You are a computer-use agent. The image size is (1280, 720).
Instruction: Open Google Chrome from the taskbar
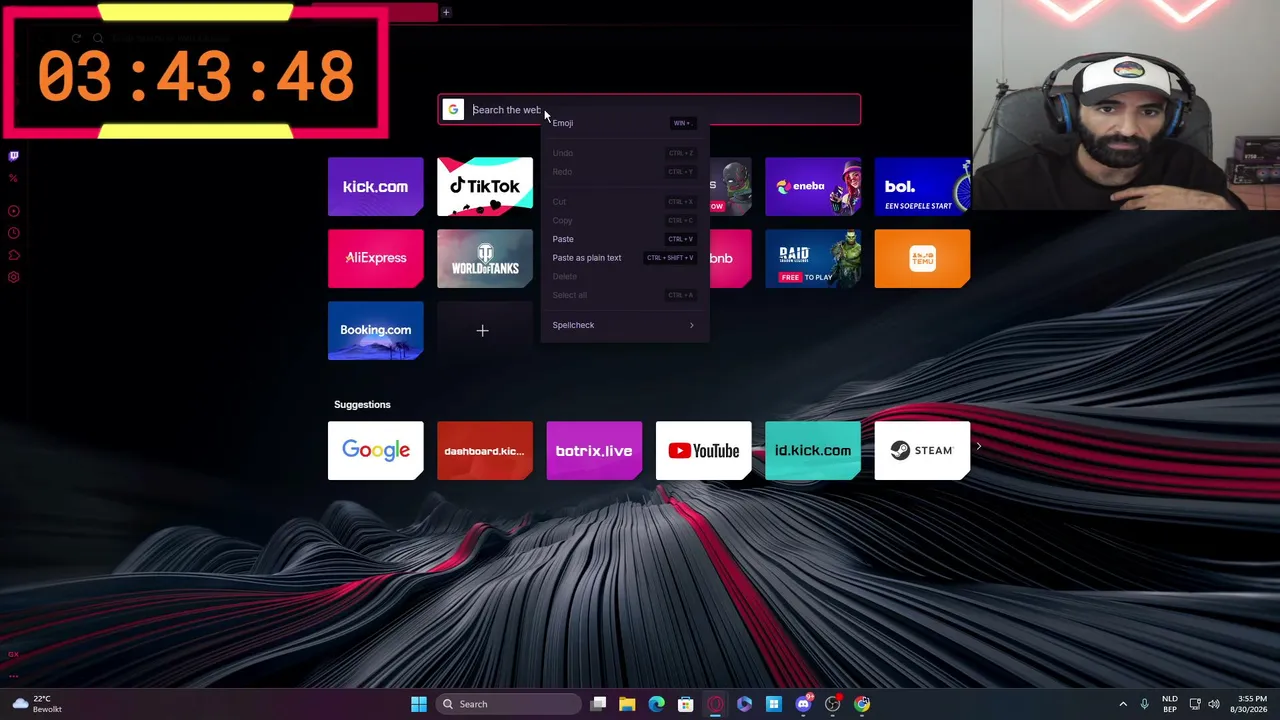pyautogui.click(x=862, y=704)
